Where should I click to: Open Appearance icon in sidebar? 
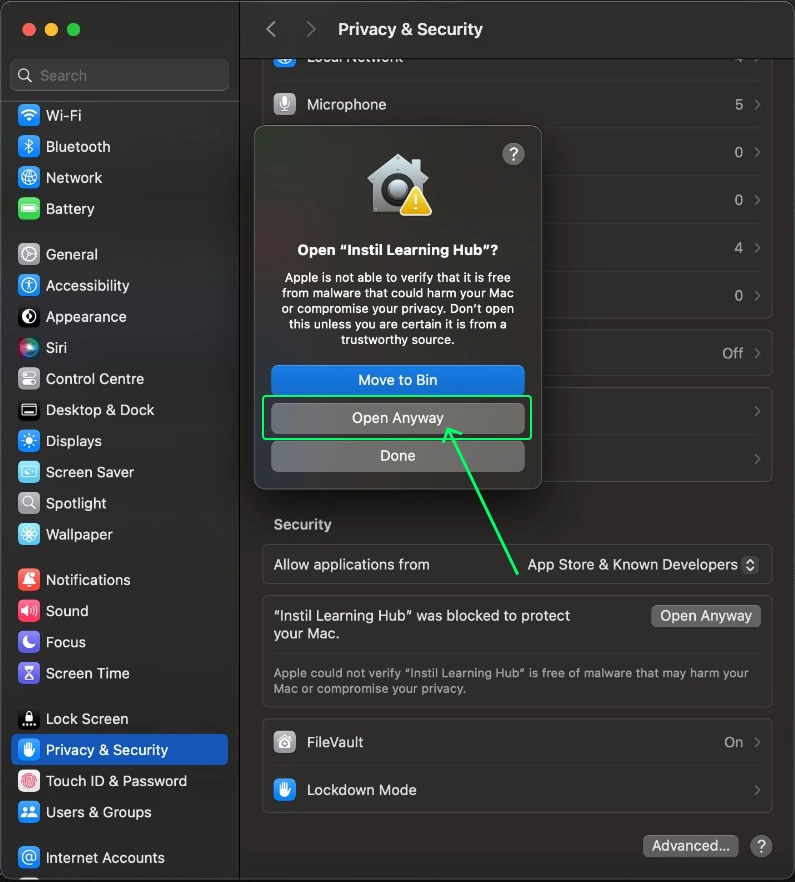click(x=29, y=317)
